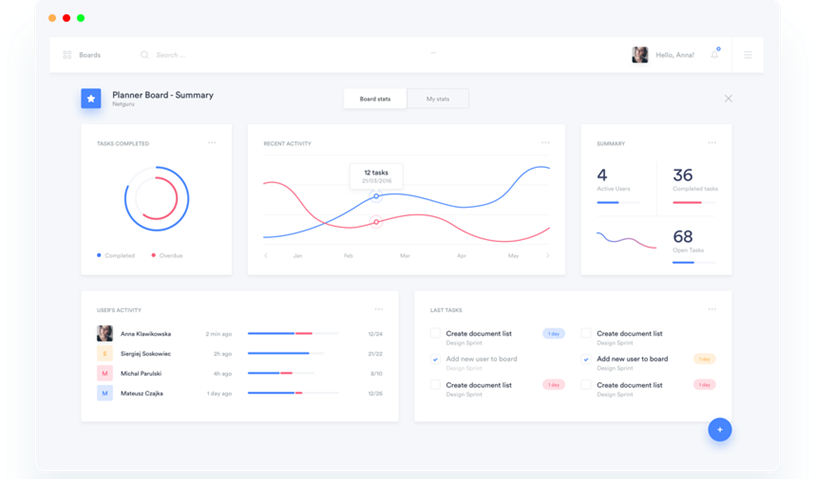Click the search magnifier icon

click(x=144, y=55)
